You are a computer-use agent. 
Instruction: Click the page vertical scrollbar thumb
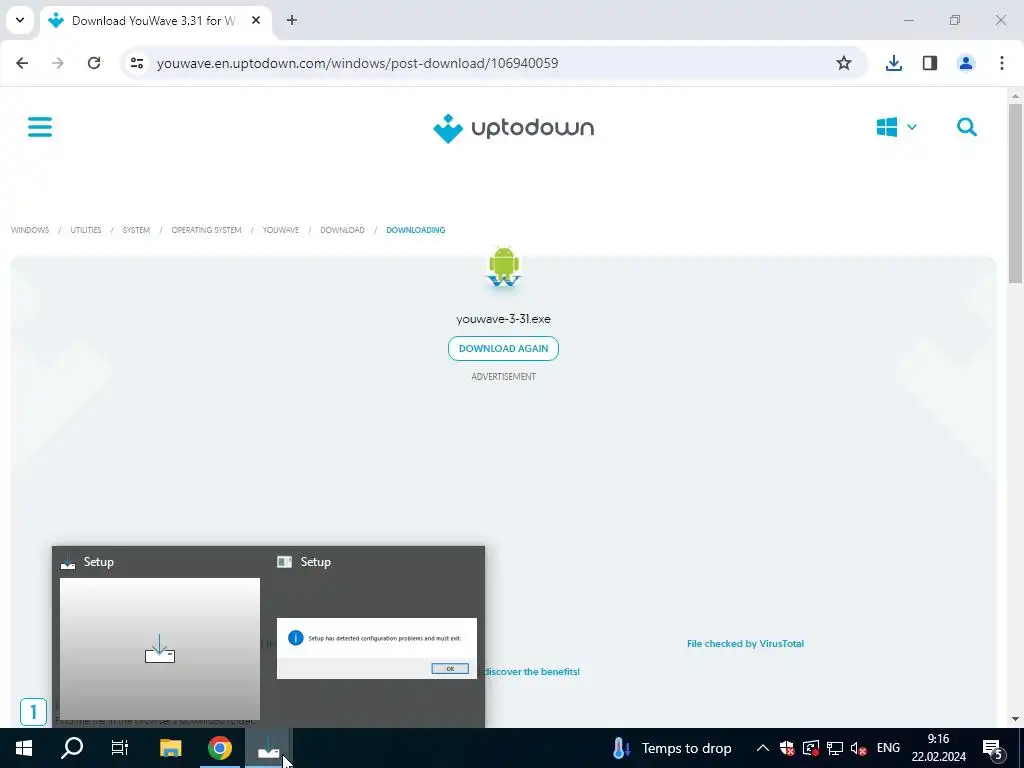1015,193
